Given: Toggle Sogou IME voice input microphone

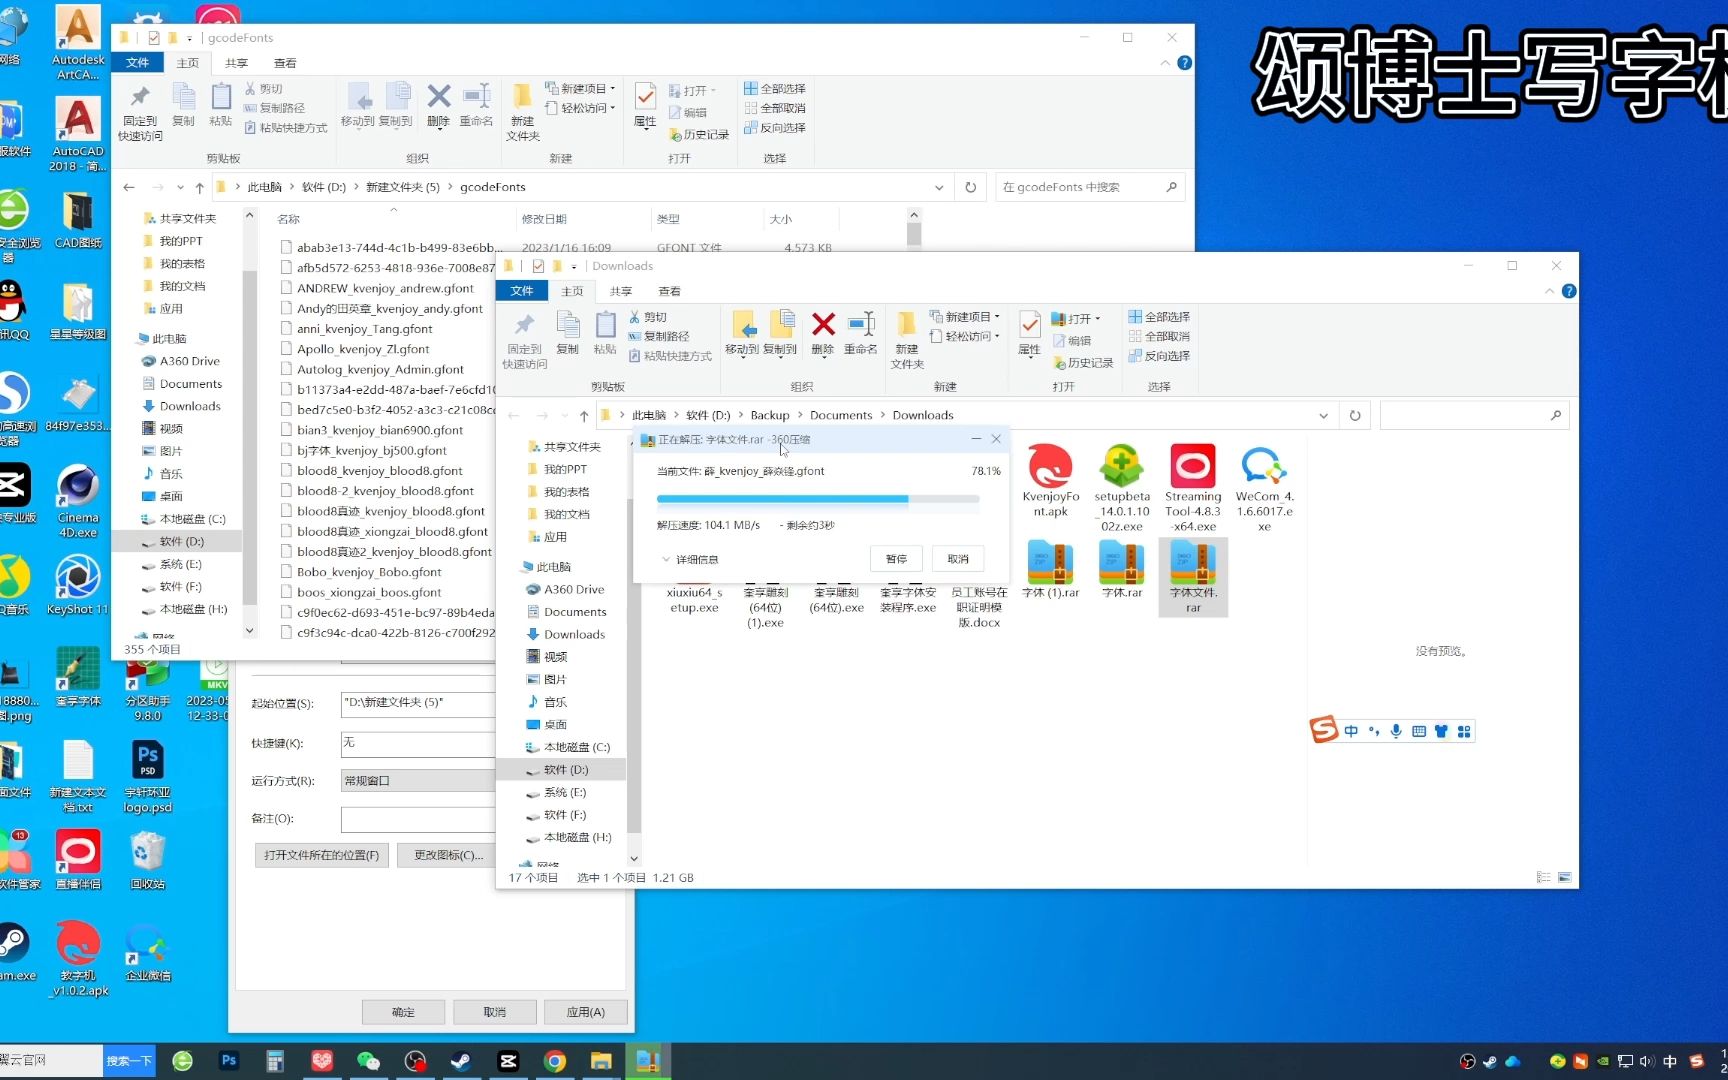Looking at the screenshot, I should click(1396, 731).
